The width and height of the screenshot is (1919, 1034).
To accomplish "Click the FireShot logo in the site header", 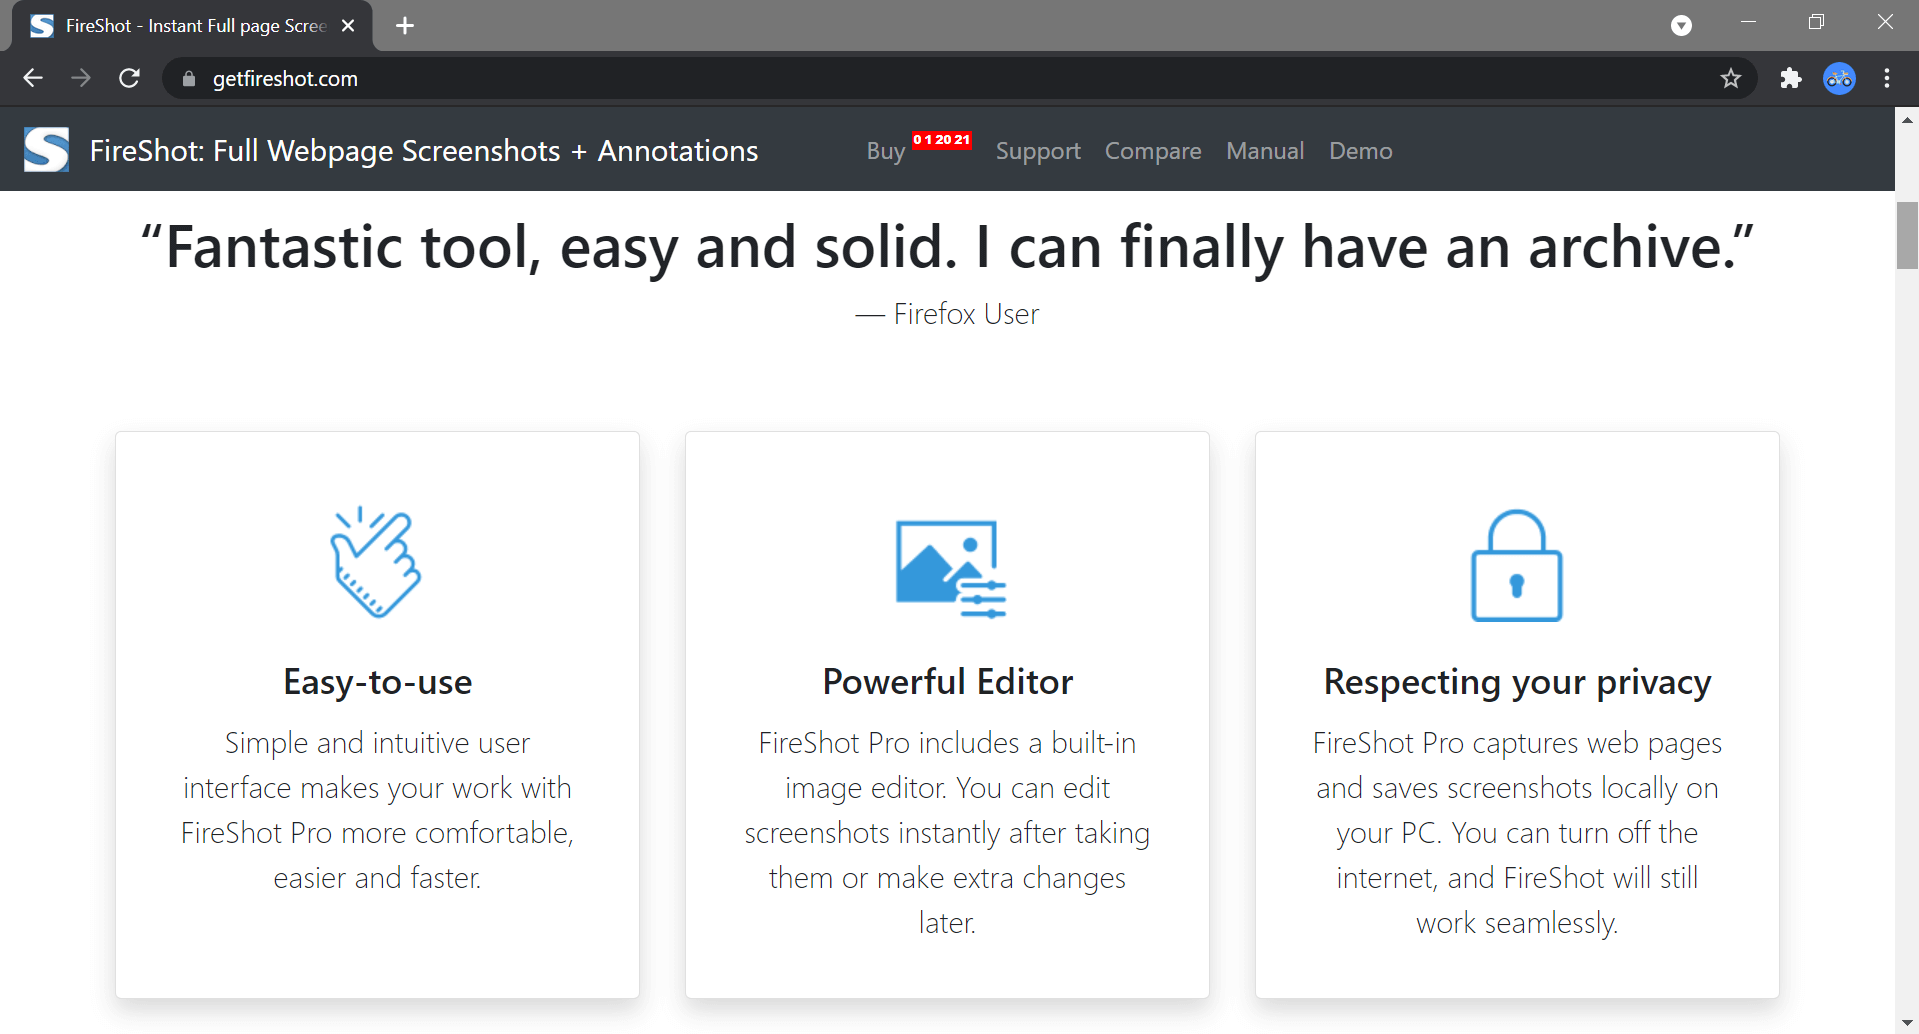I will click(x=46, y=150).
